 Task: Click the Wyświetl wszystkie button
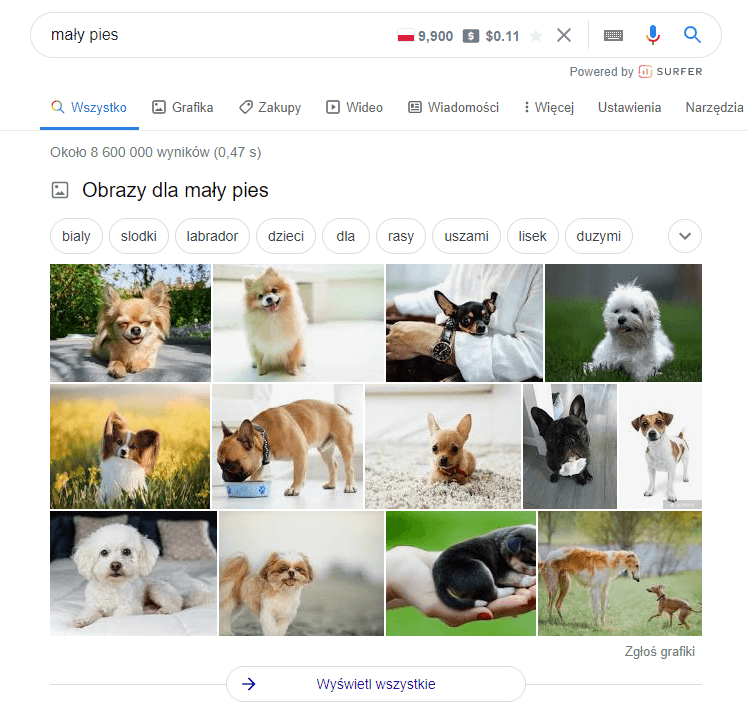[375, 684]
